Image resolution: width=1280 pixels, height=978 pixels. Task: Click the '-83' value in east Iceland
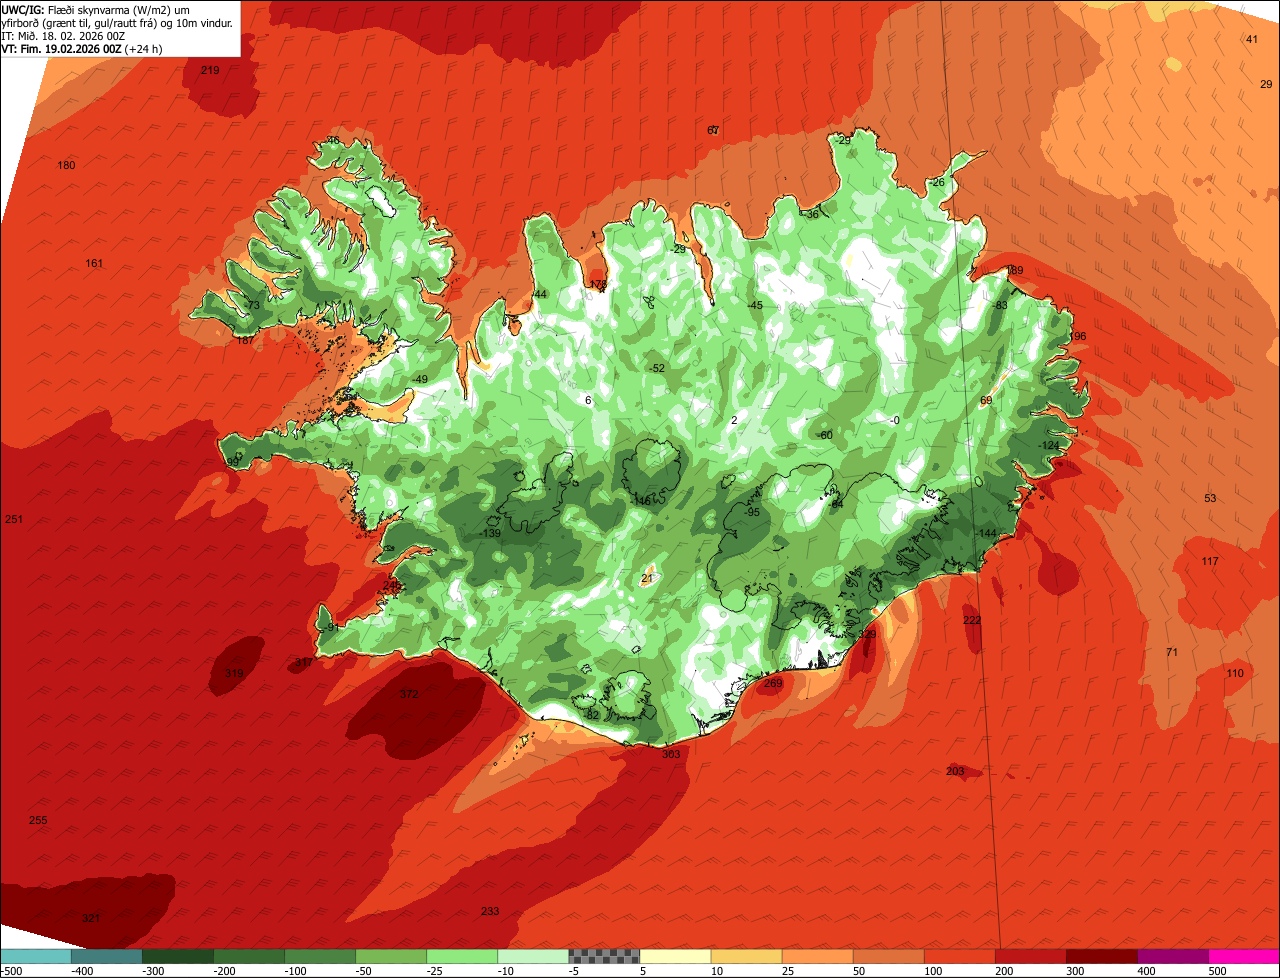click(999, 305)
